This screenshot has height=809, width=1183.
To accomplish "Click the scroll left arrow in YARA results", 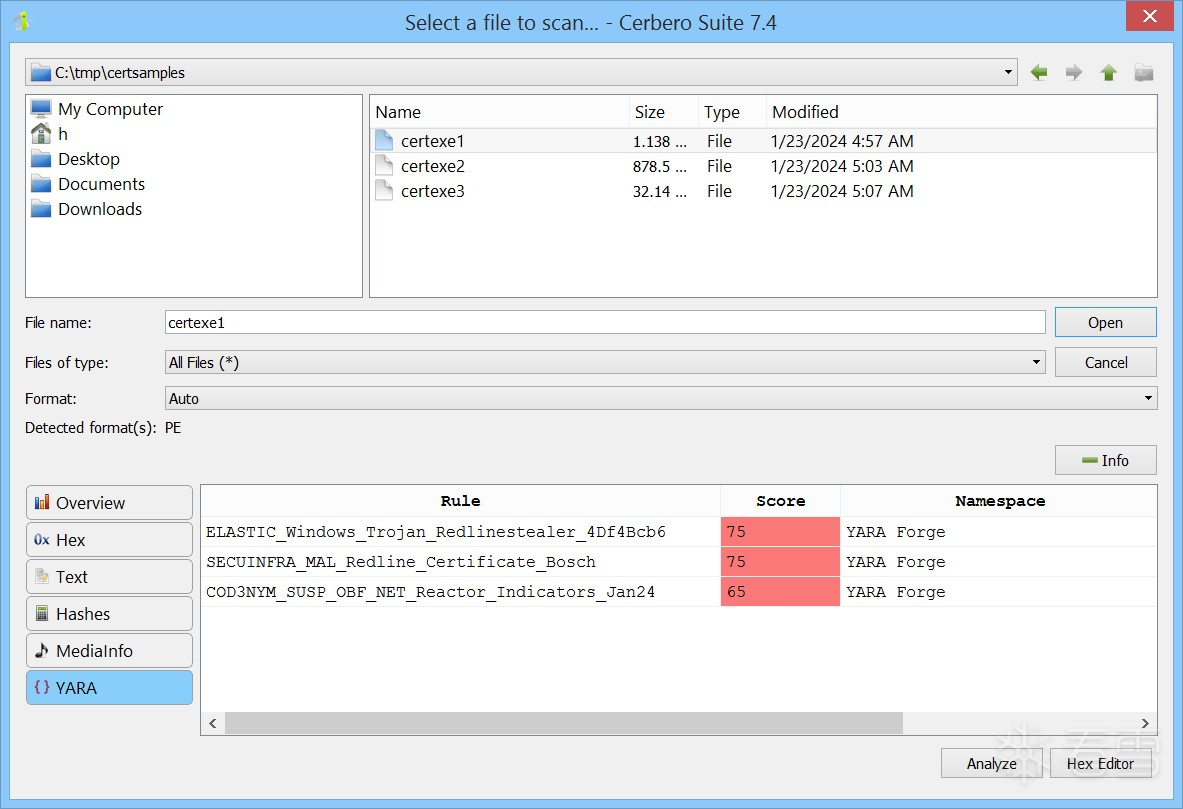I will (x=213, y=723).
